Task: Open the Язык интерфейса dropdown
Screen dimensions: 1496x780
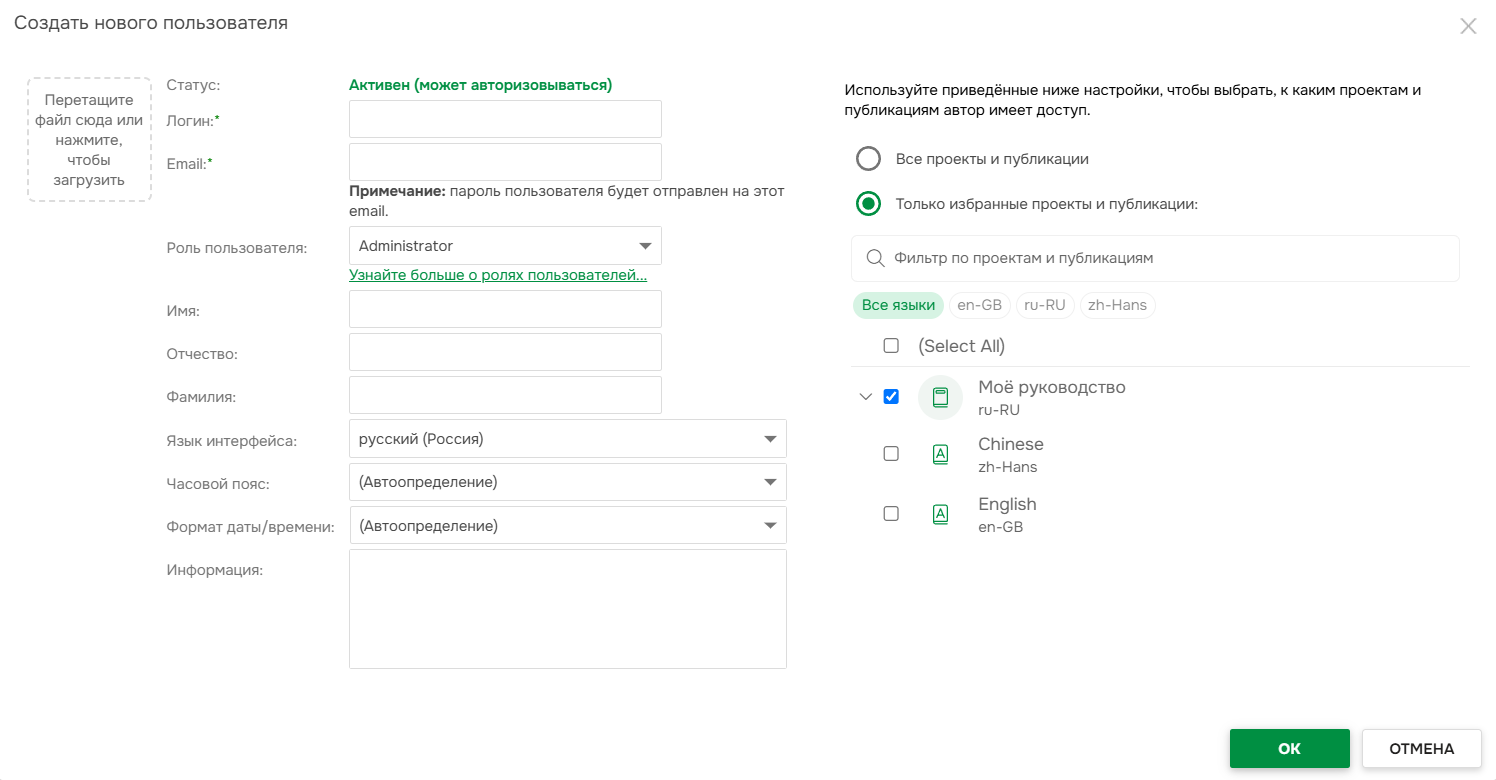Action: coord(567,439)
